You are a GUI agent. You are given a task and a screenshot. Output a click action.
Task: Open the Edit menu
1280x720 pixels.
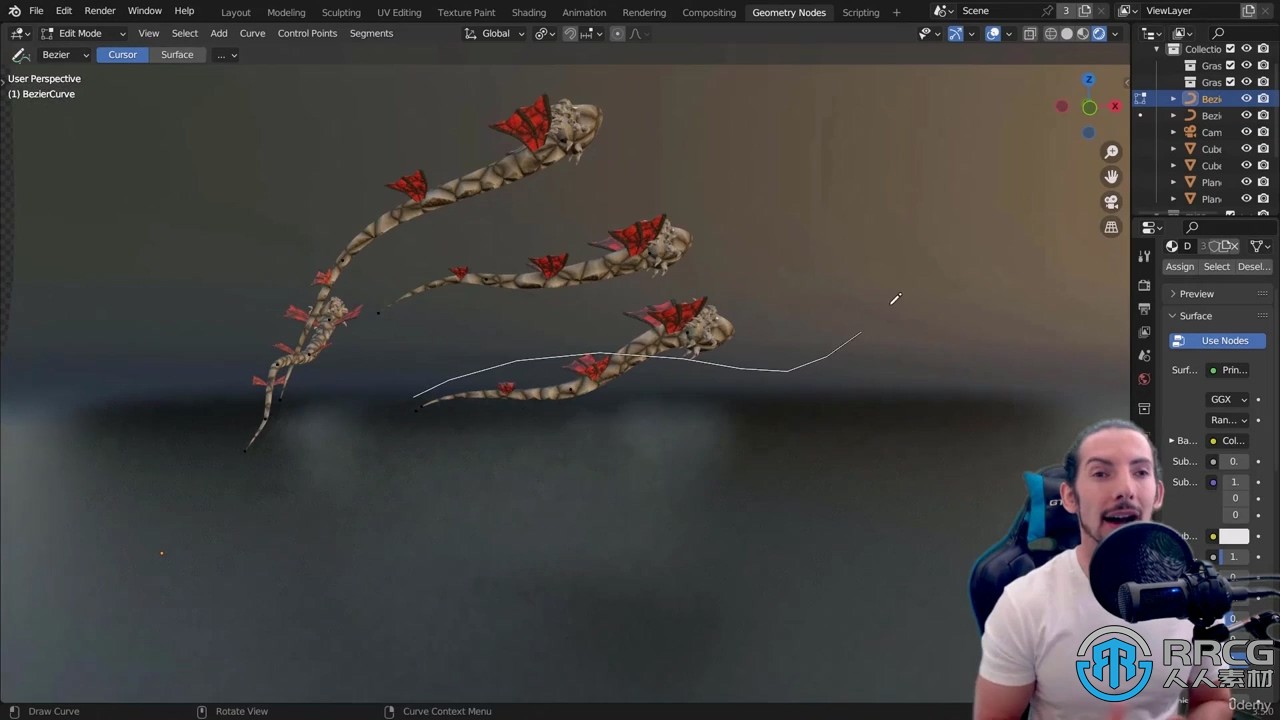pos(64,11)
